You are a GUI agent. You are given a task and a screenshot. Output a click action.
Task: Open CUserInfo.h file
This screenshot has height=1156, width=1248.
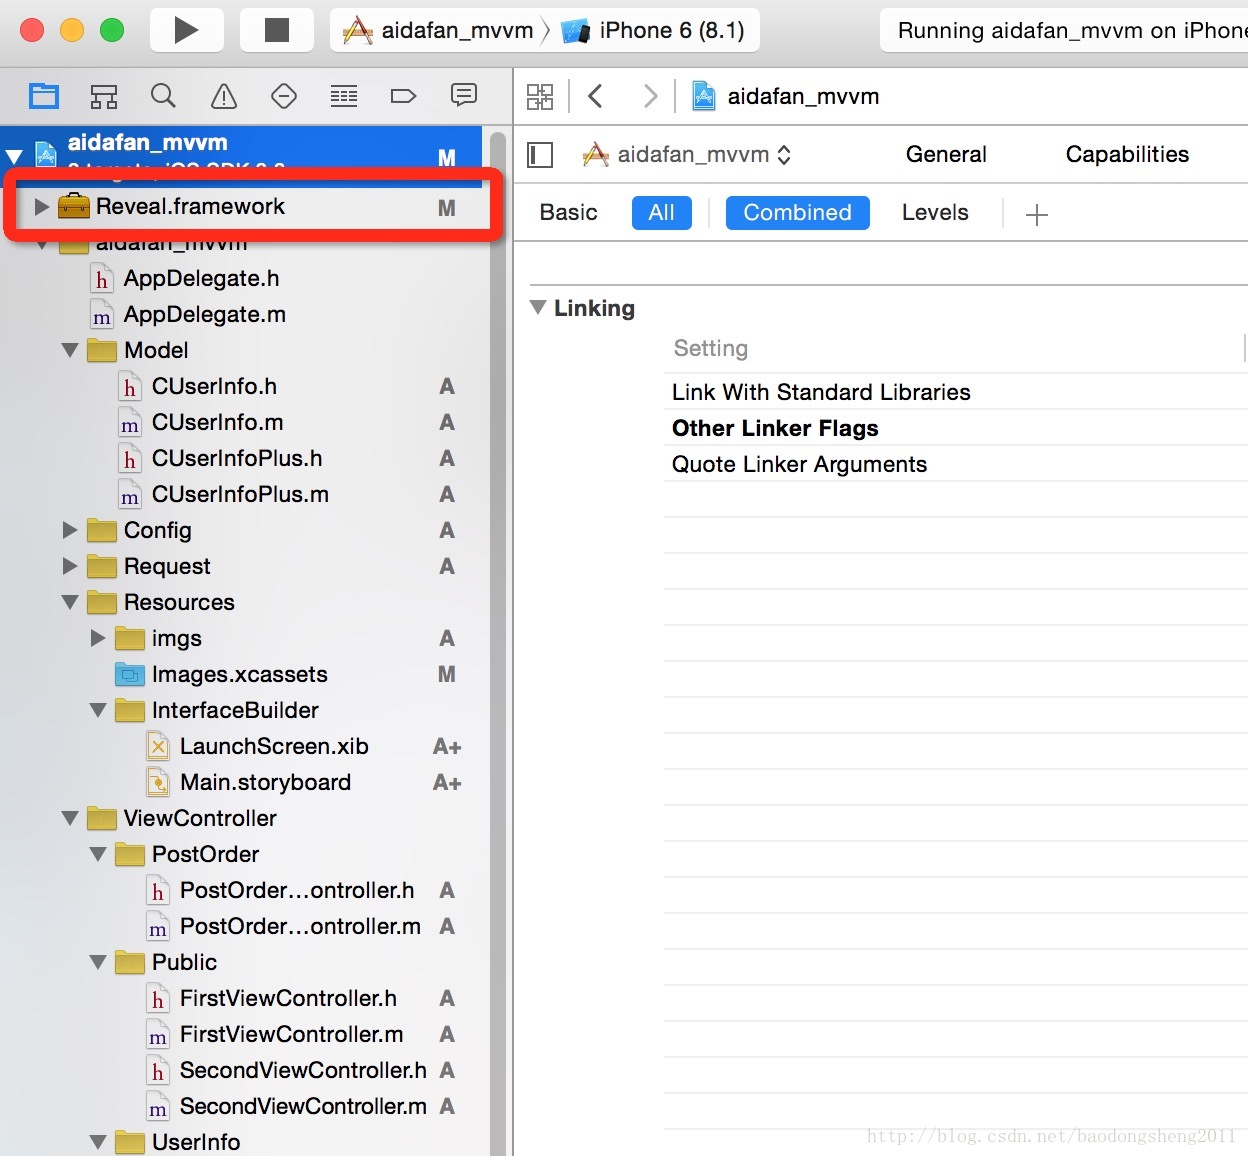point(214,386)
